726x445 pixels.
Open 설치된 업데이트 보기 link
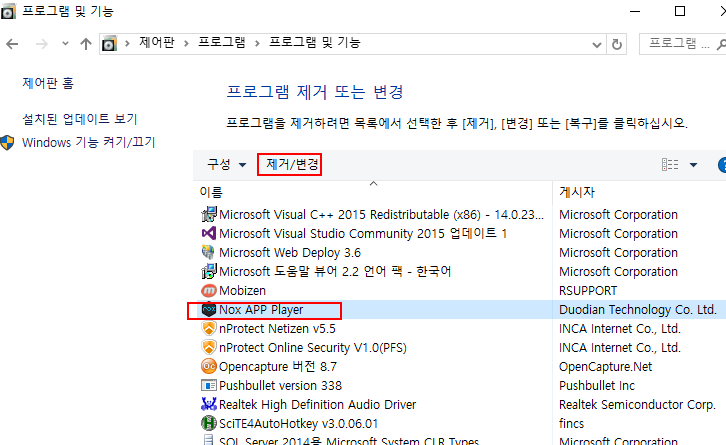pyautogui.click(x=79, y=119)
